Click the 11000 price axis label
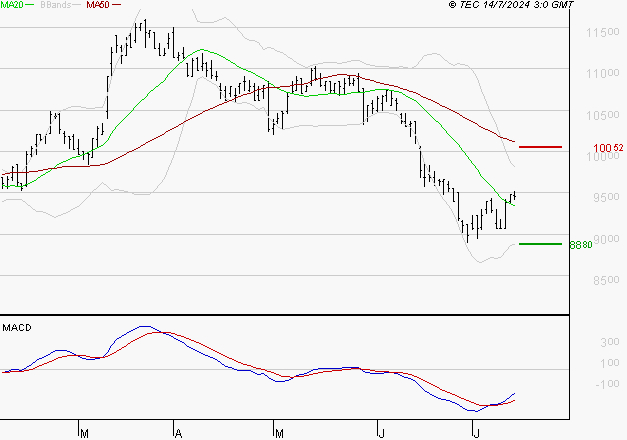This screenshot has height=440, width=627. tap(603, 73)
